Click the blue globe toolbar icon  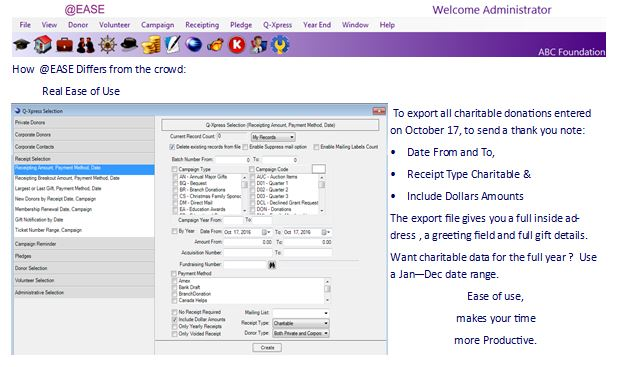[x=193, y=45]
